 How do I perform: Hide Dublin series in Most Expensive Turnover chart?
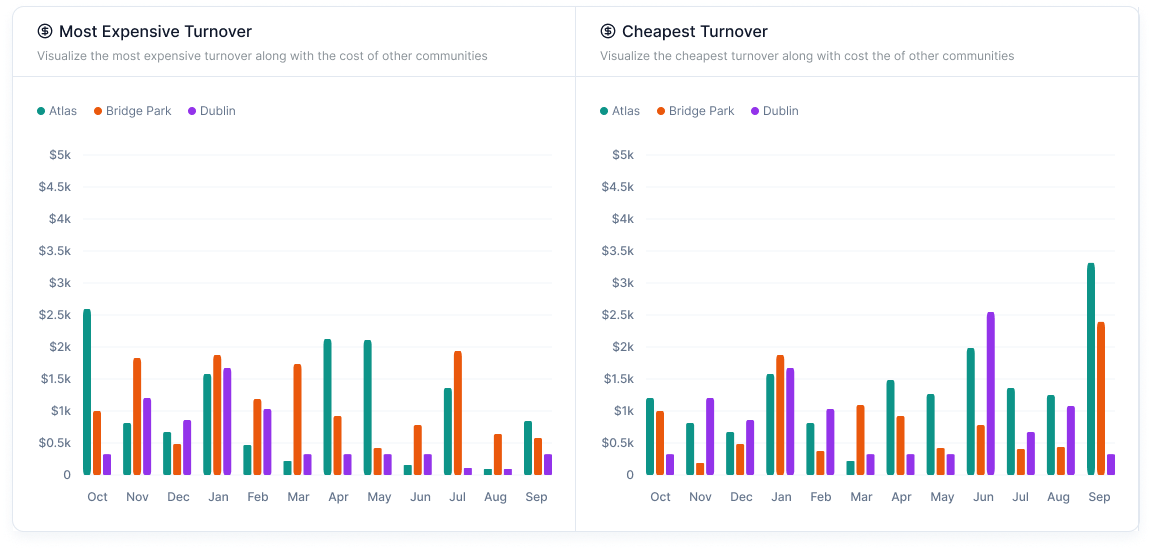(211, 111)
